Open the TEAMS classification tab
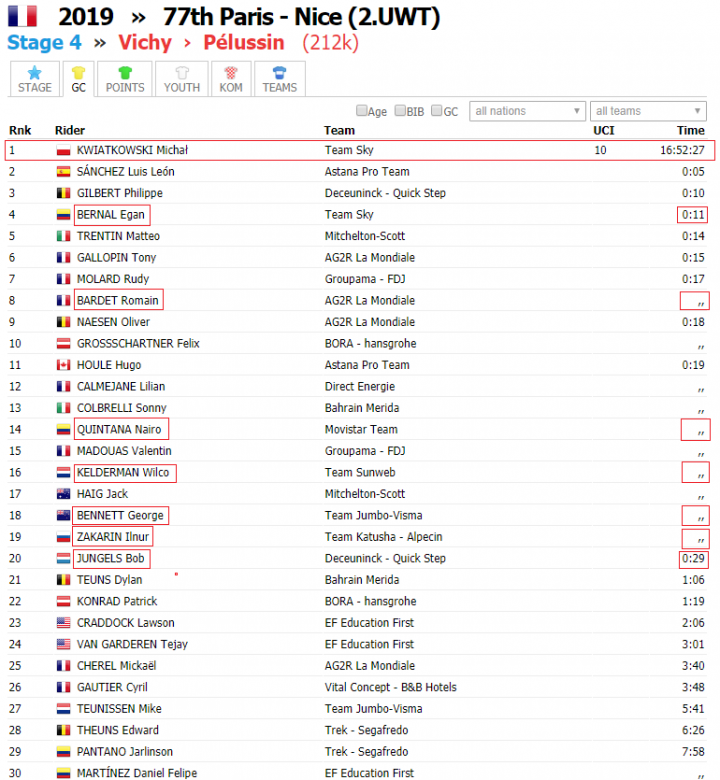Image resolution: width=720 pixels, height=780 pixels. click(280, 79)
